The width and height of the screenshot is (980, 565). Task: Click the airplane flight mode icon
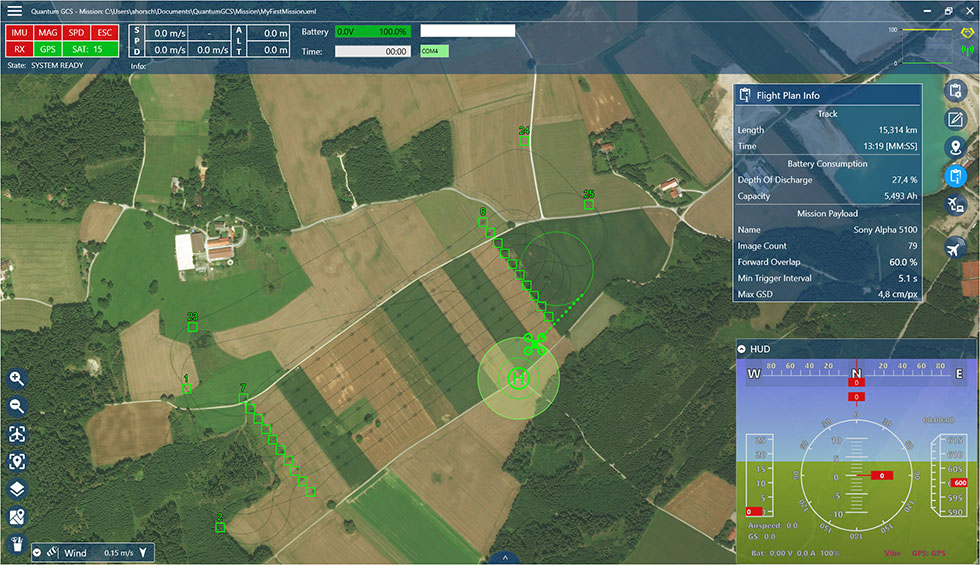[956, 248]
